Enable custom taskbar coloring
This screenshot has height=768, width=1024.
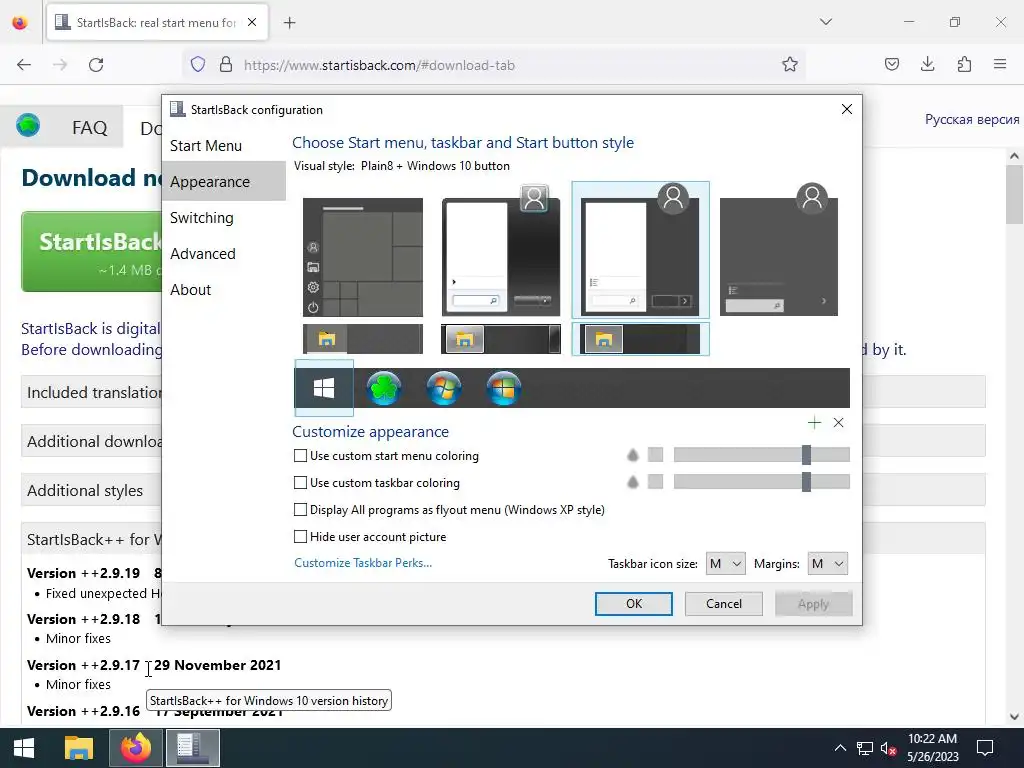tap(300, 483)
